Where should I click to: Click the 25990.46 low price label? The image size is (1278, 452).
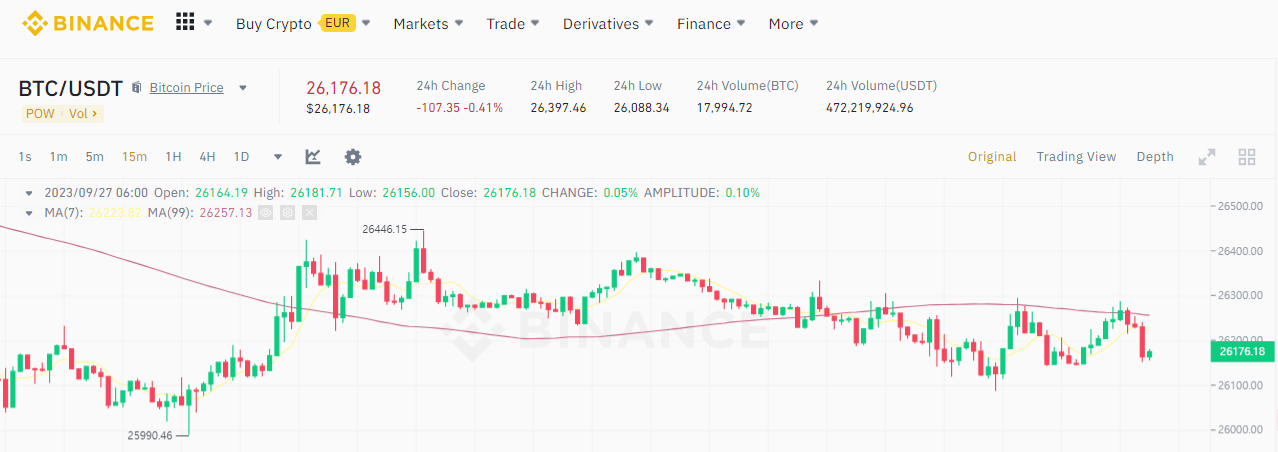[x=150, y=435]
